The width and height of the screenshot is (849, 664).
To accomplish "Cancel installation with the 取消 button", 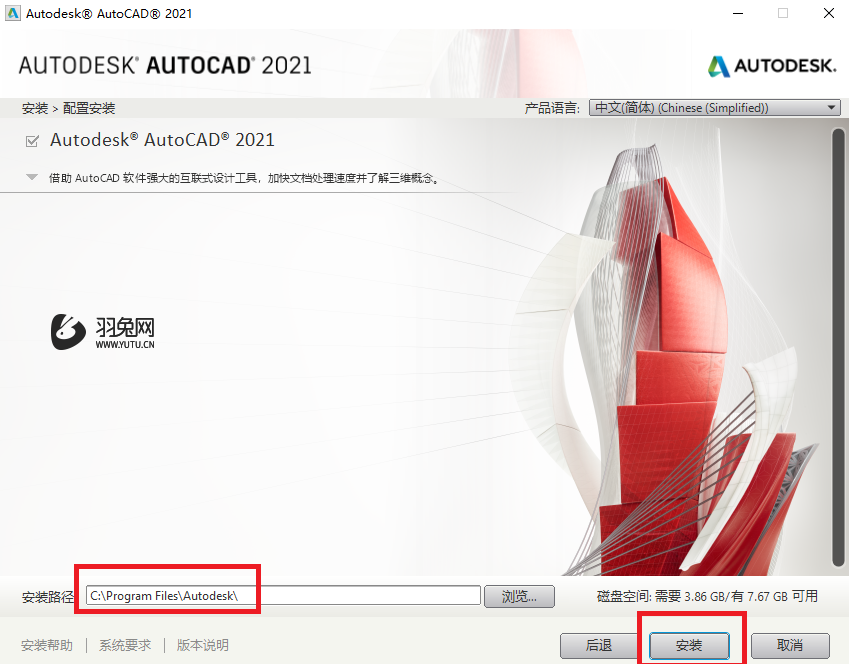I will (790, 646).
